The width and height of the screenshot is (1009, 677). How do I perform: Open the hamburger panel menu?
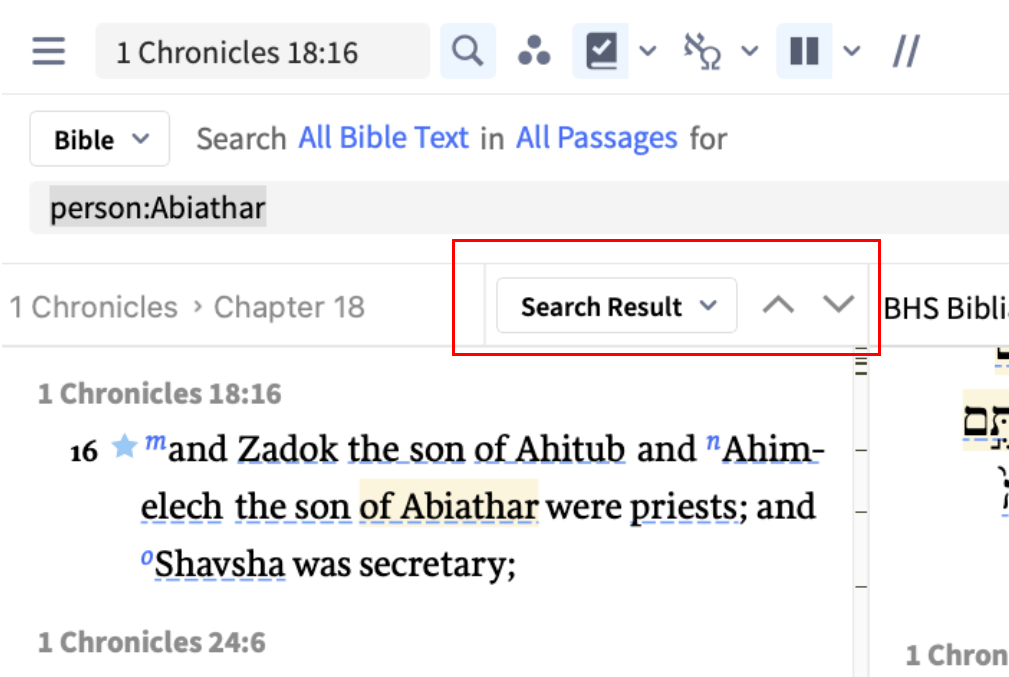click(48, 51)
